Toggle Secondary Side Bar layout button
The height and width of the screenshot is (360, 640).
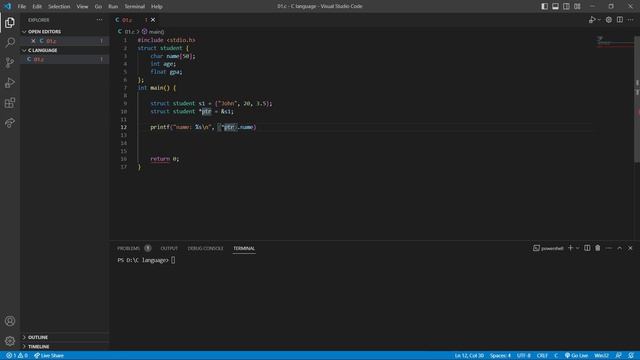point(566,6)
